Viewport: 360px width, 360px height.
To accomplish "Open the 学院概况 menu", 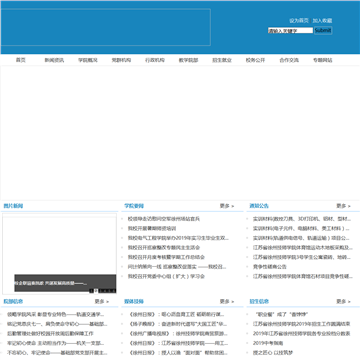I will [88, 60].
